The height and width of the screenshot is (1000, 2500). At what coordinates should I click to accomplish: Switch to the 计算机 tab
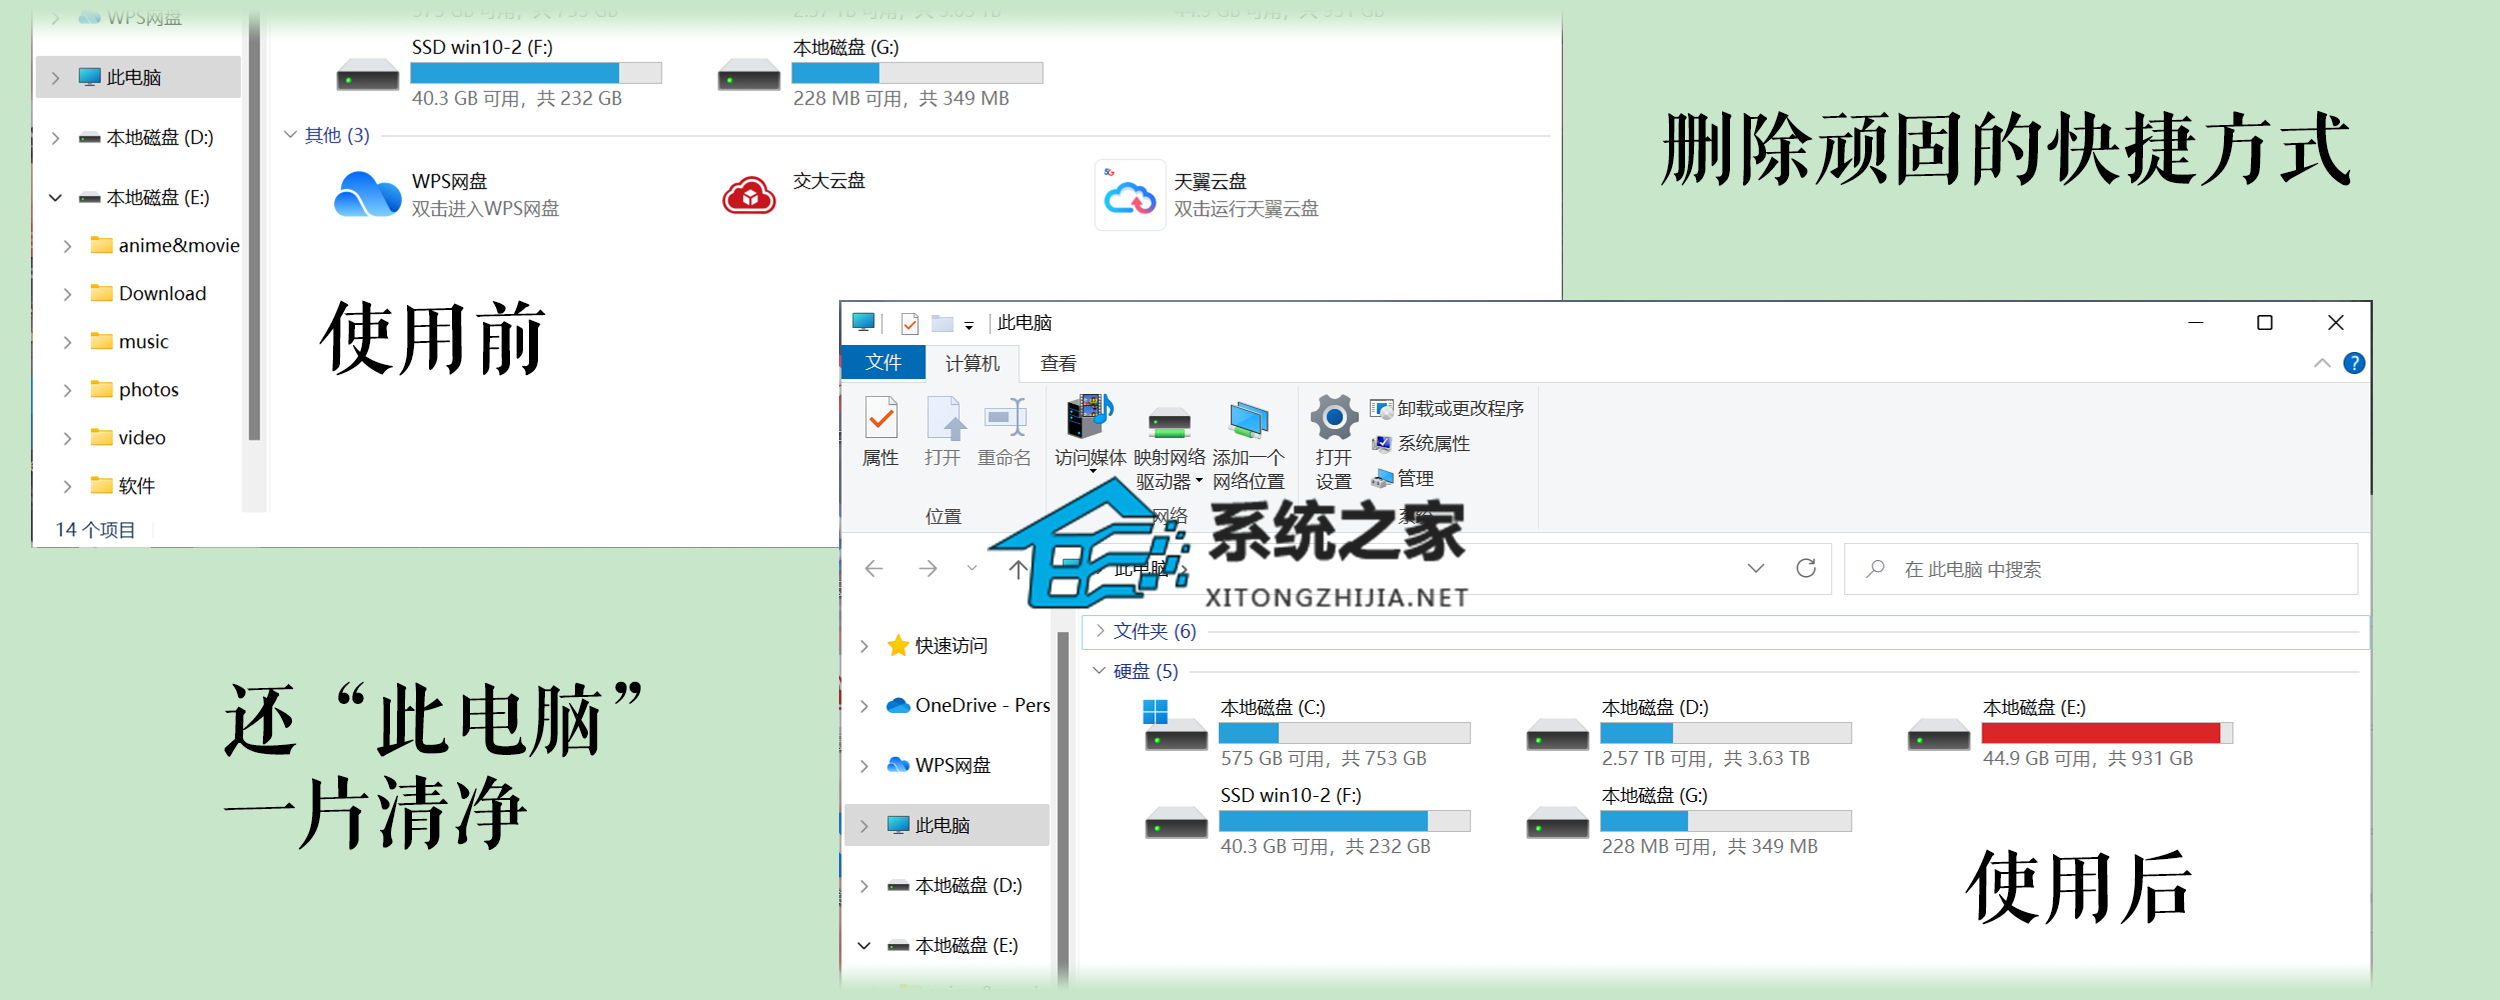tap(972, 363)
